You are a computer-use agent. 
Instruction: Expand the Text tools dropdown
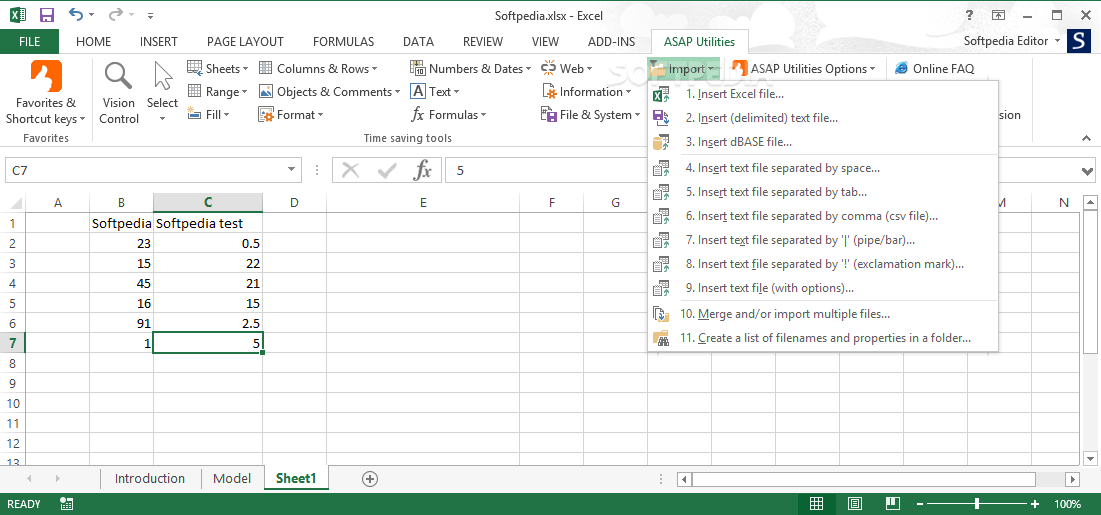pos(435,91)
